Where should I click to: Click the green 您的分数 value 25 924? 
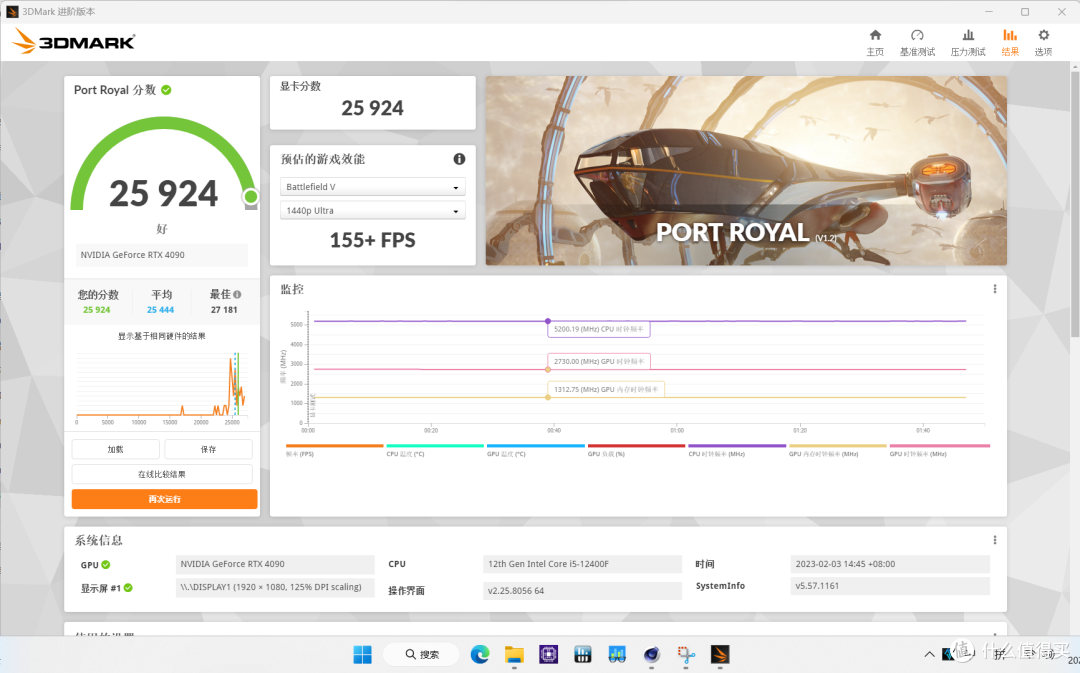click(96, 310)
